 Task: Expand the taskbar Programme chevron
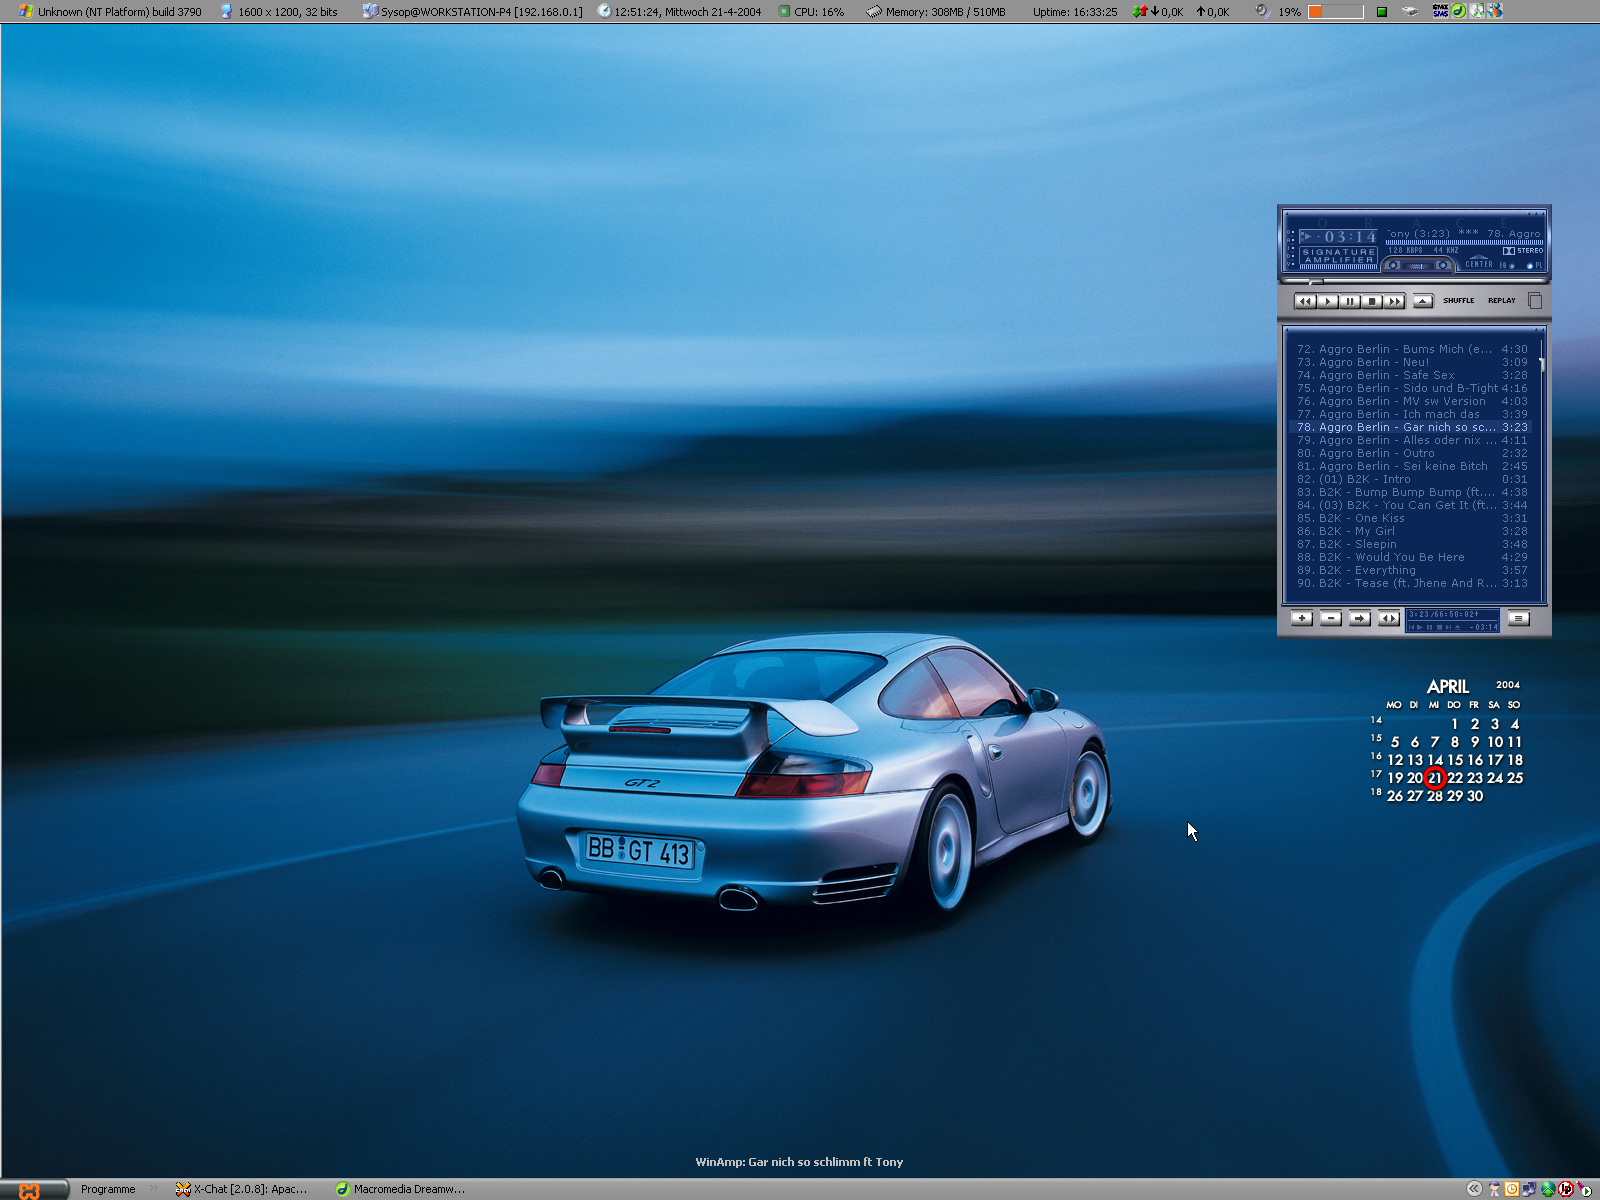pos(154,1189)
